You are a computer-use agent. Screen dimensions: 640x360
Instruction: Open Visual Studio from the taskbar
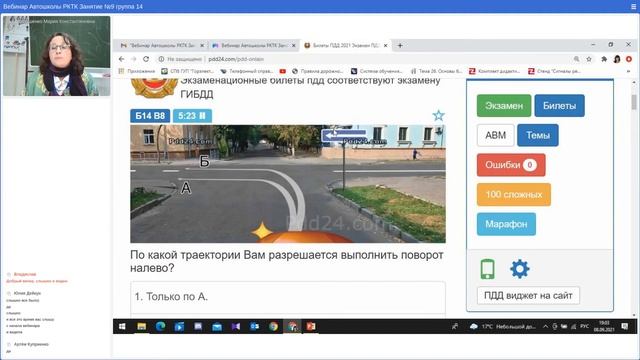pyautogui.click(x=236, y=327)
